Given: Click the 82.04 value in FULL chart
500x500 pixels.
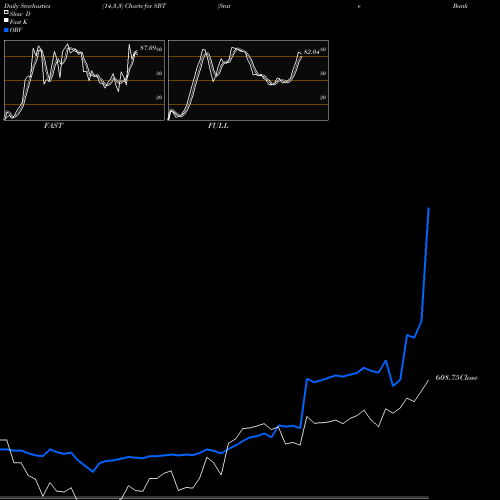Looking at the screenshot, I should [x=312, y=52].
